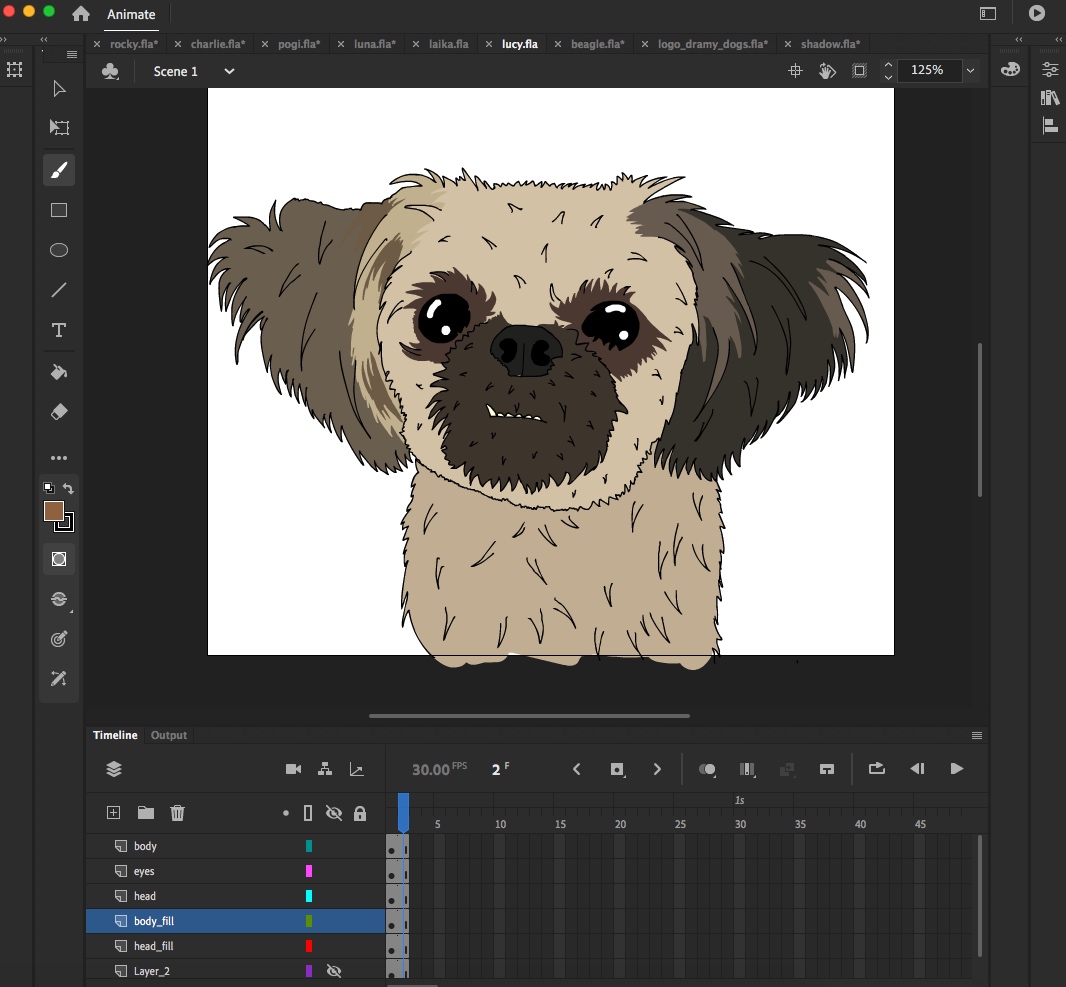Image resolution: width=1066 pixels, height=987 pixels.
Task: Delete layer with the trash icon
Action: (x=177, y=813)
